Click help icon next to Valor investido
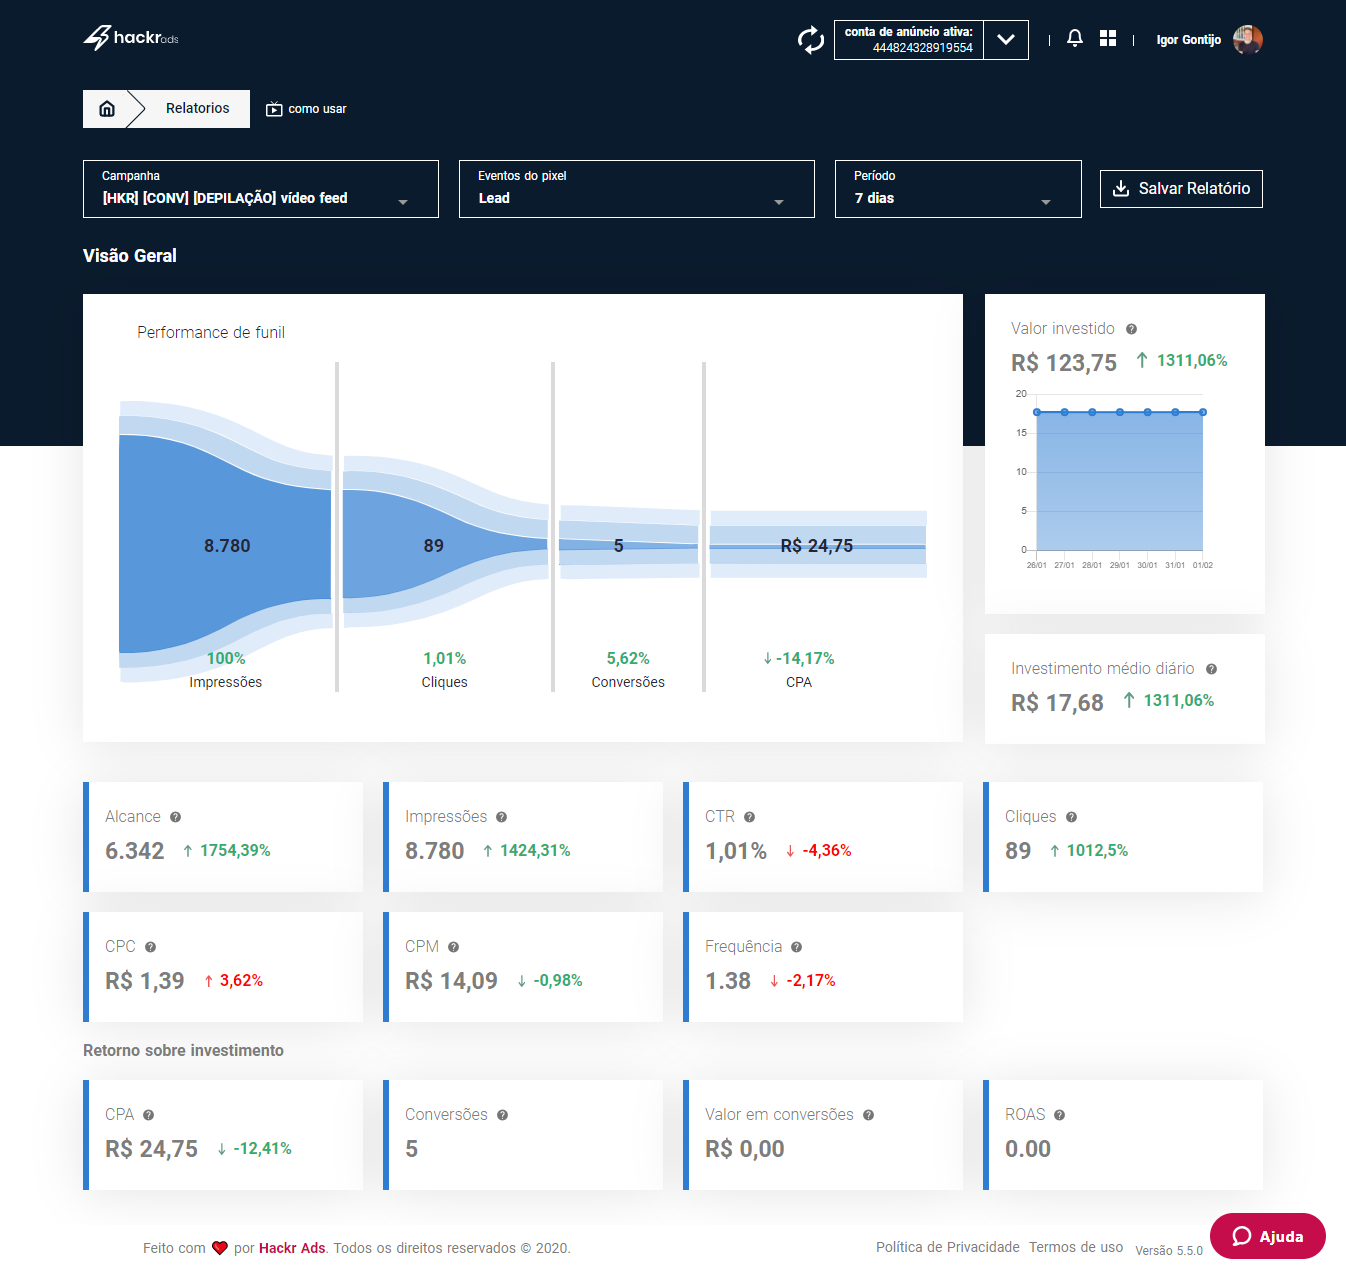 (x=1131, y=329)
